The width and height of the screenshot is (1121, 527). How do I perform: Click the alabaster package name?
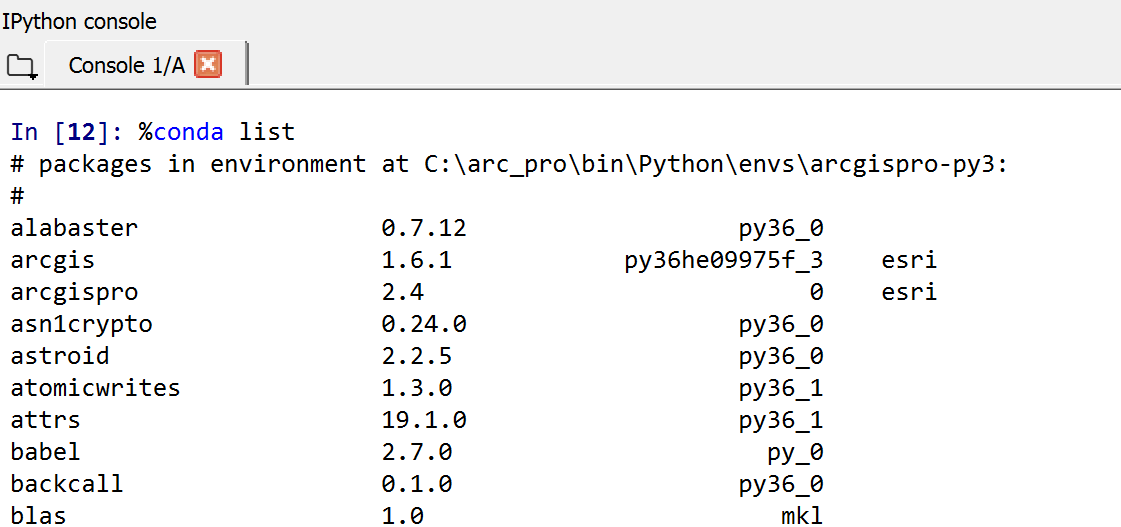[74, 228]
